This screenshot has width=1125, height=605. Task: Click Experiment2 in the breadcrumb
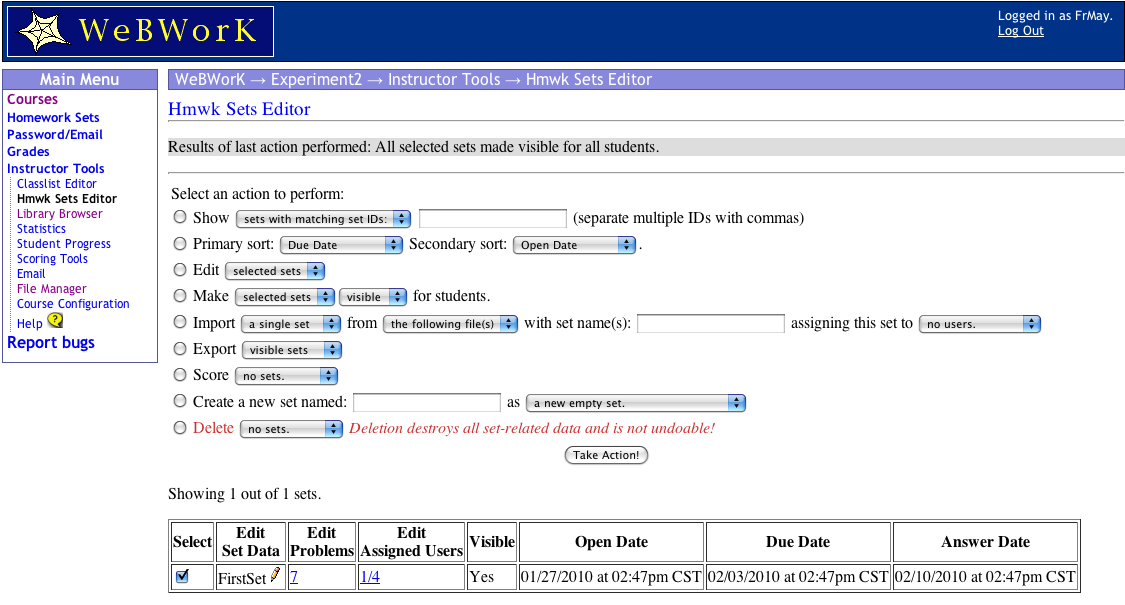click(316, 80)
